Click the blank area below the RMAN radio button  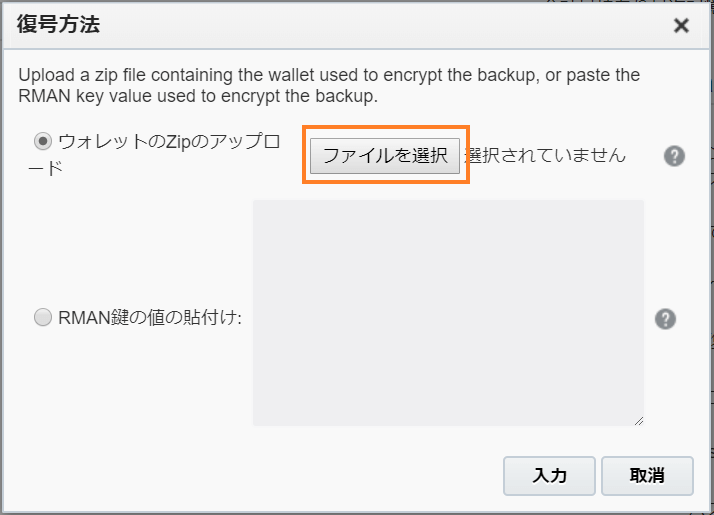(x=137, y=378)
